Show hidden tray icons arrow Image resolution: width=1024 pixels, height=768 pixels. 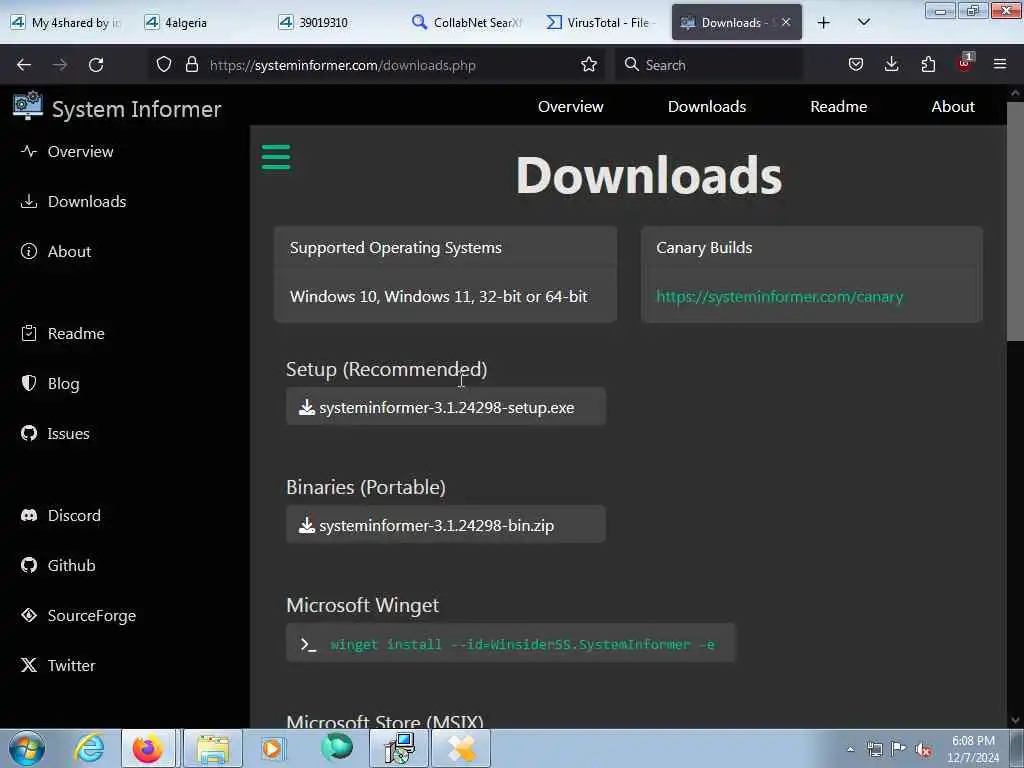click(x=850, y=749)
